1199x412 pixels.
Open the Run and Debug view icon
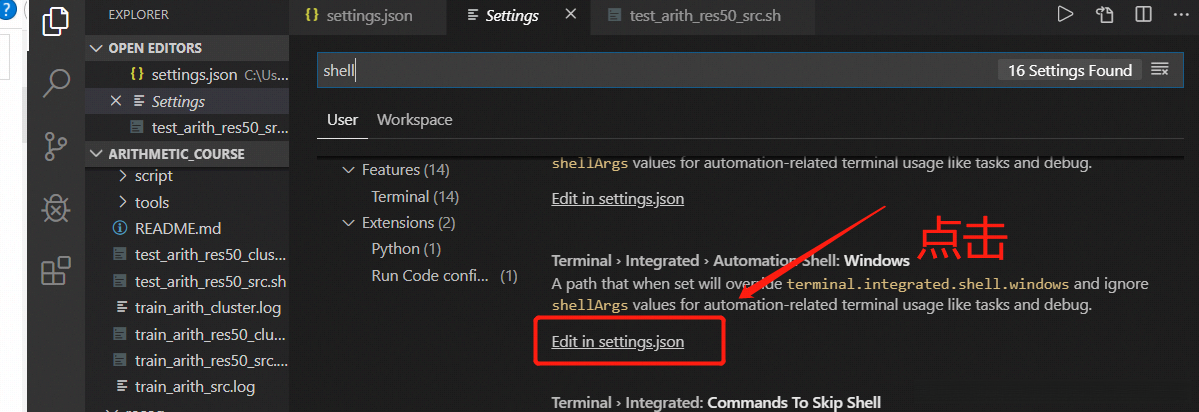point(56,208)
